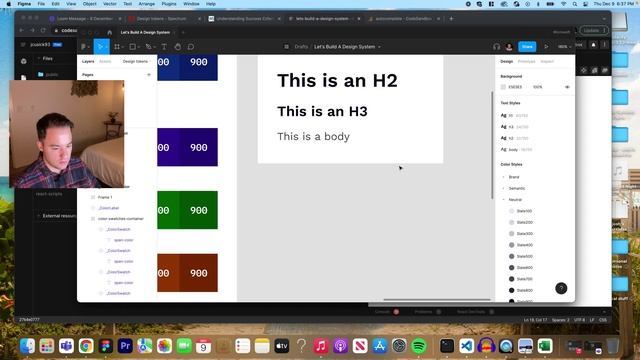Click the blue Share button
Viewport: 640px width, 360px height.
[x=527, y=47]
